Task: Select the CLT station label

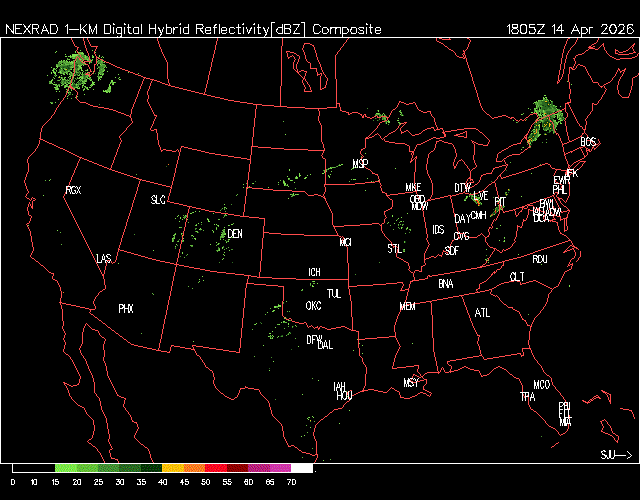Action: (517, 277)
